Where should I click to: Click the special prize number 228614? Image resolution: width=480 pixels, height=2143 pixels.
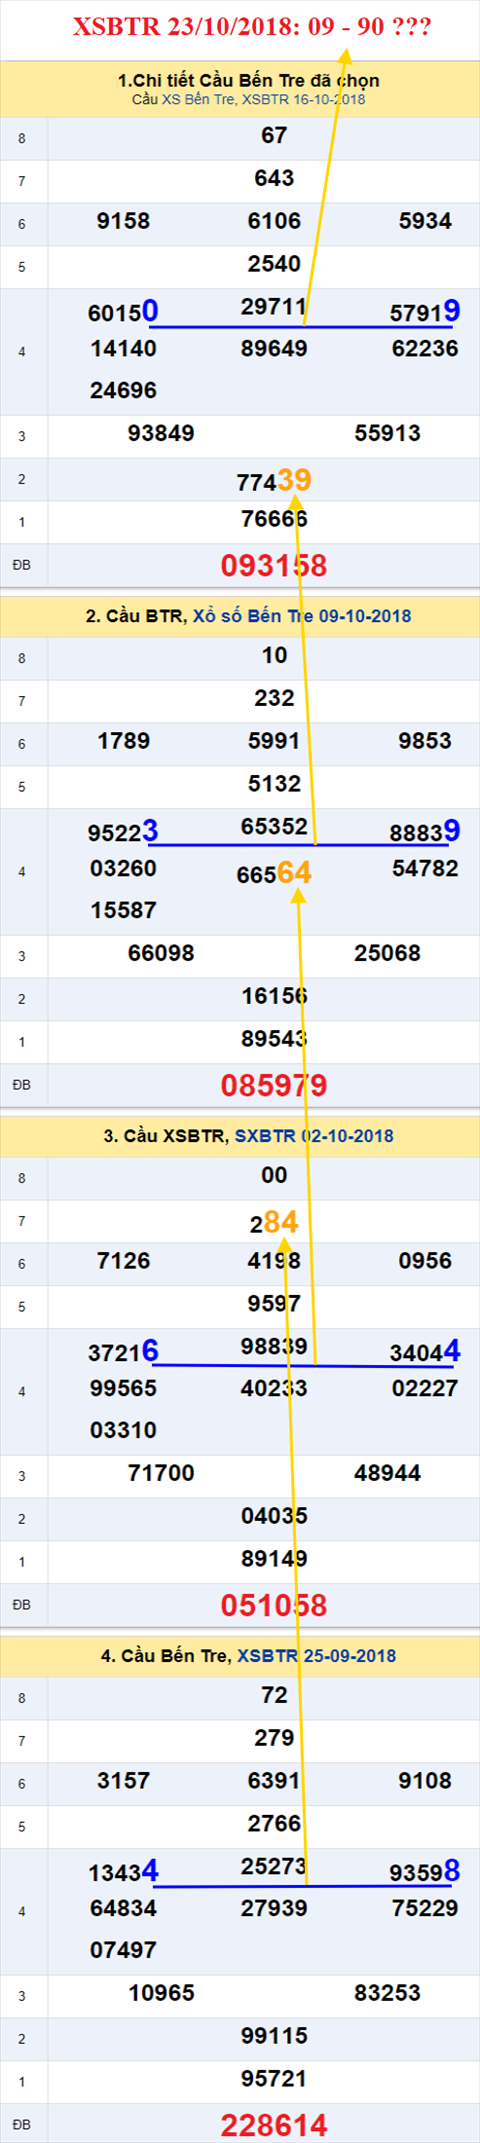pos(274,2126)
